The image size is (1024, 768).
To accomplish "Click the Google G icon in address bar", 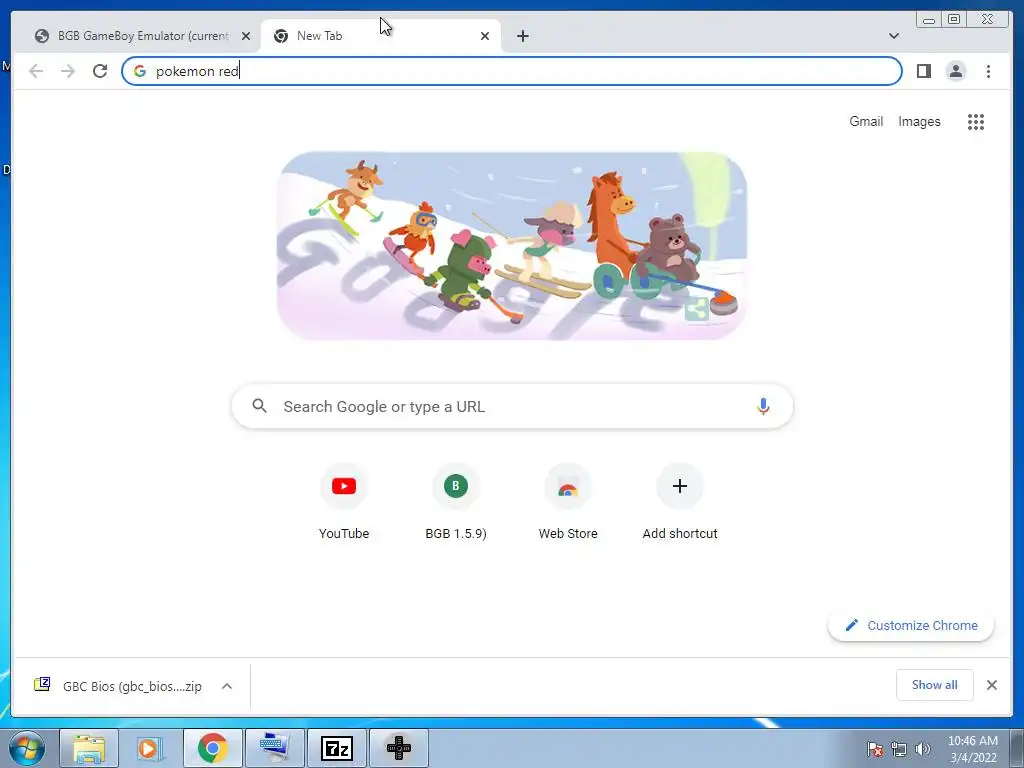I will 140,71.
